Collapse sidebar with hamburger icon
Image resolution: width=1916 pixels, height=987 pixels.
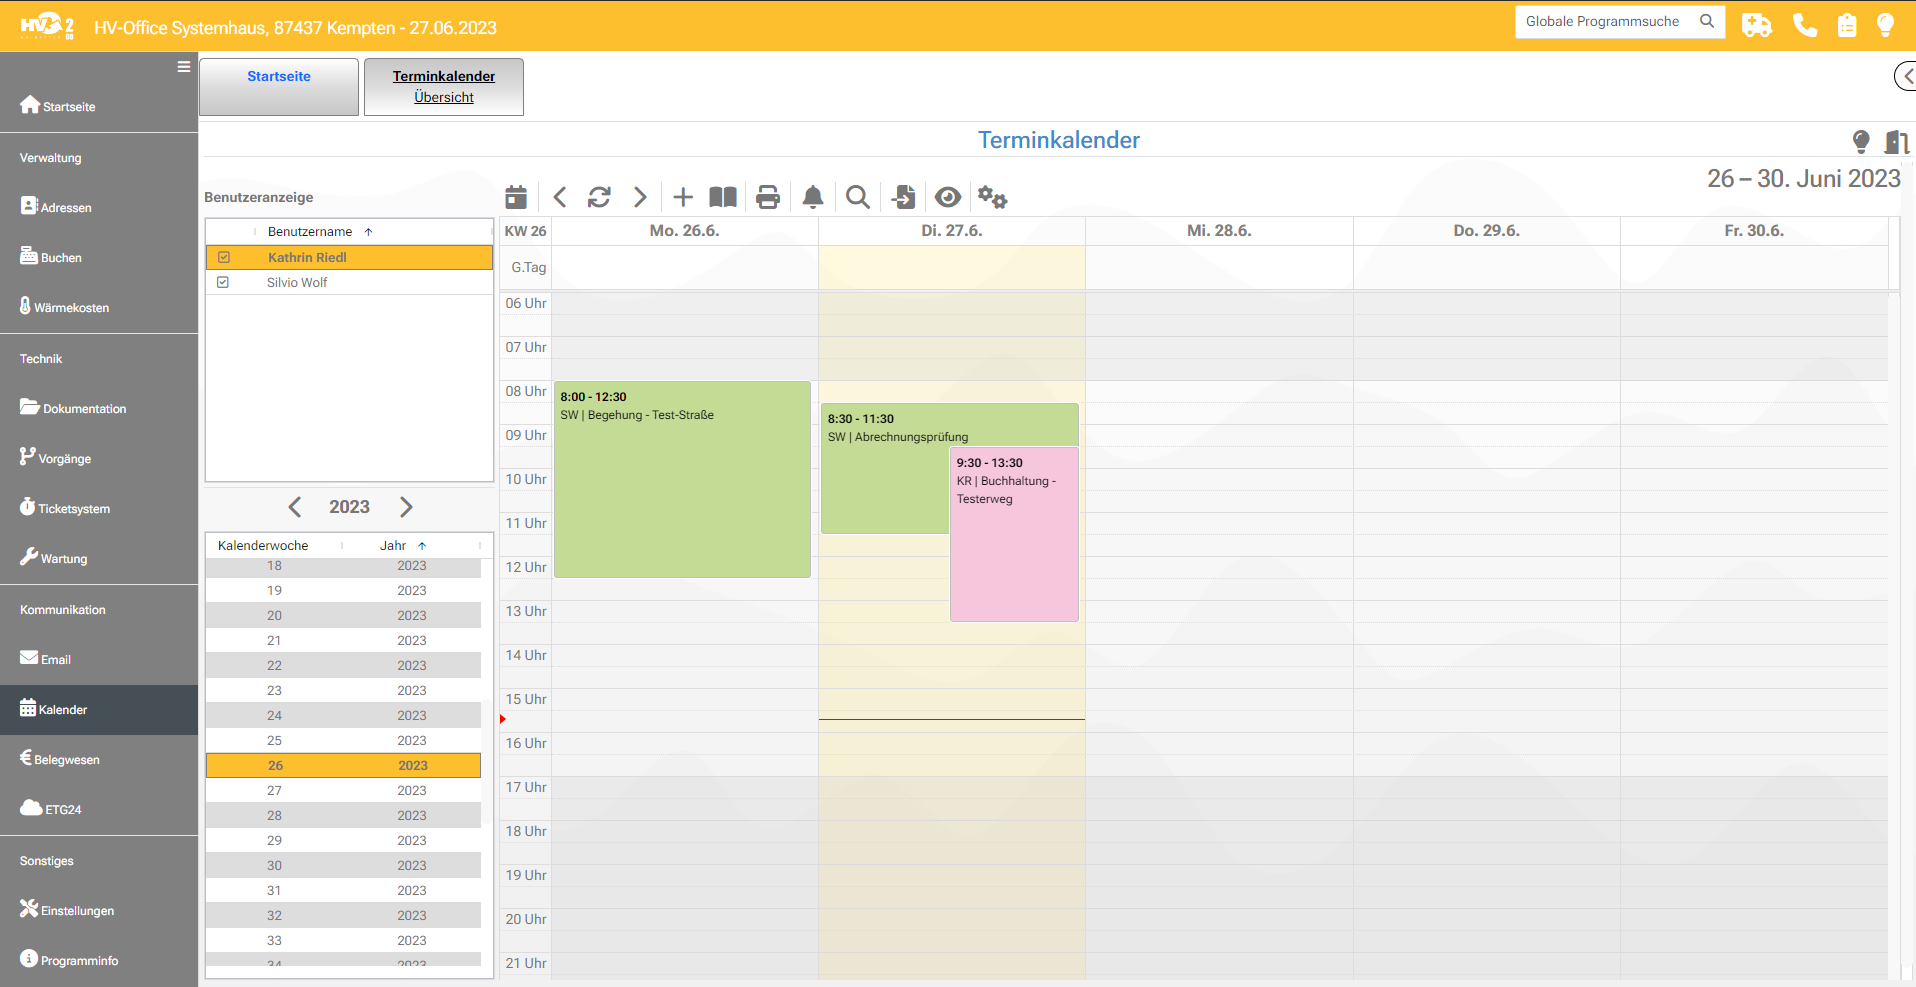(184, 67)
